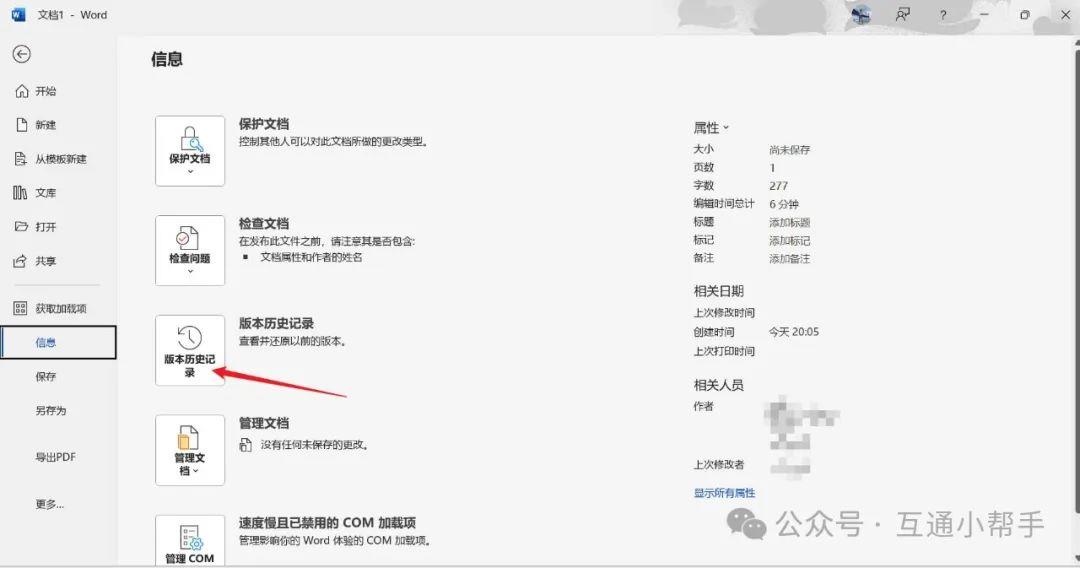Click 添加标记 field
The height and width of the screenshot is (568, 1080).
pyautogui.click(x=789, y=240)
